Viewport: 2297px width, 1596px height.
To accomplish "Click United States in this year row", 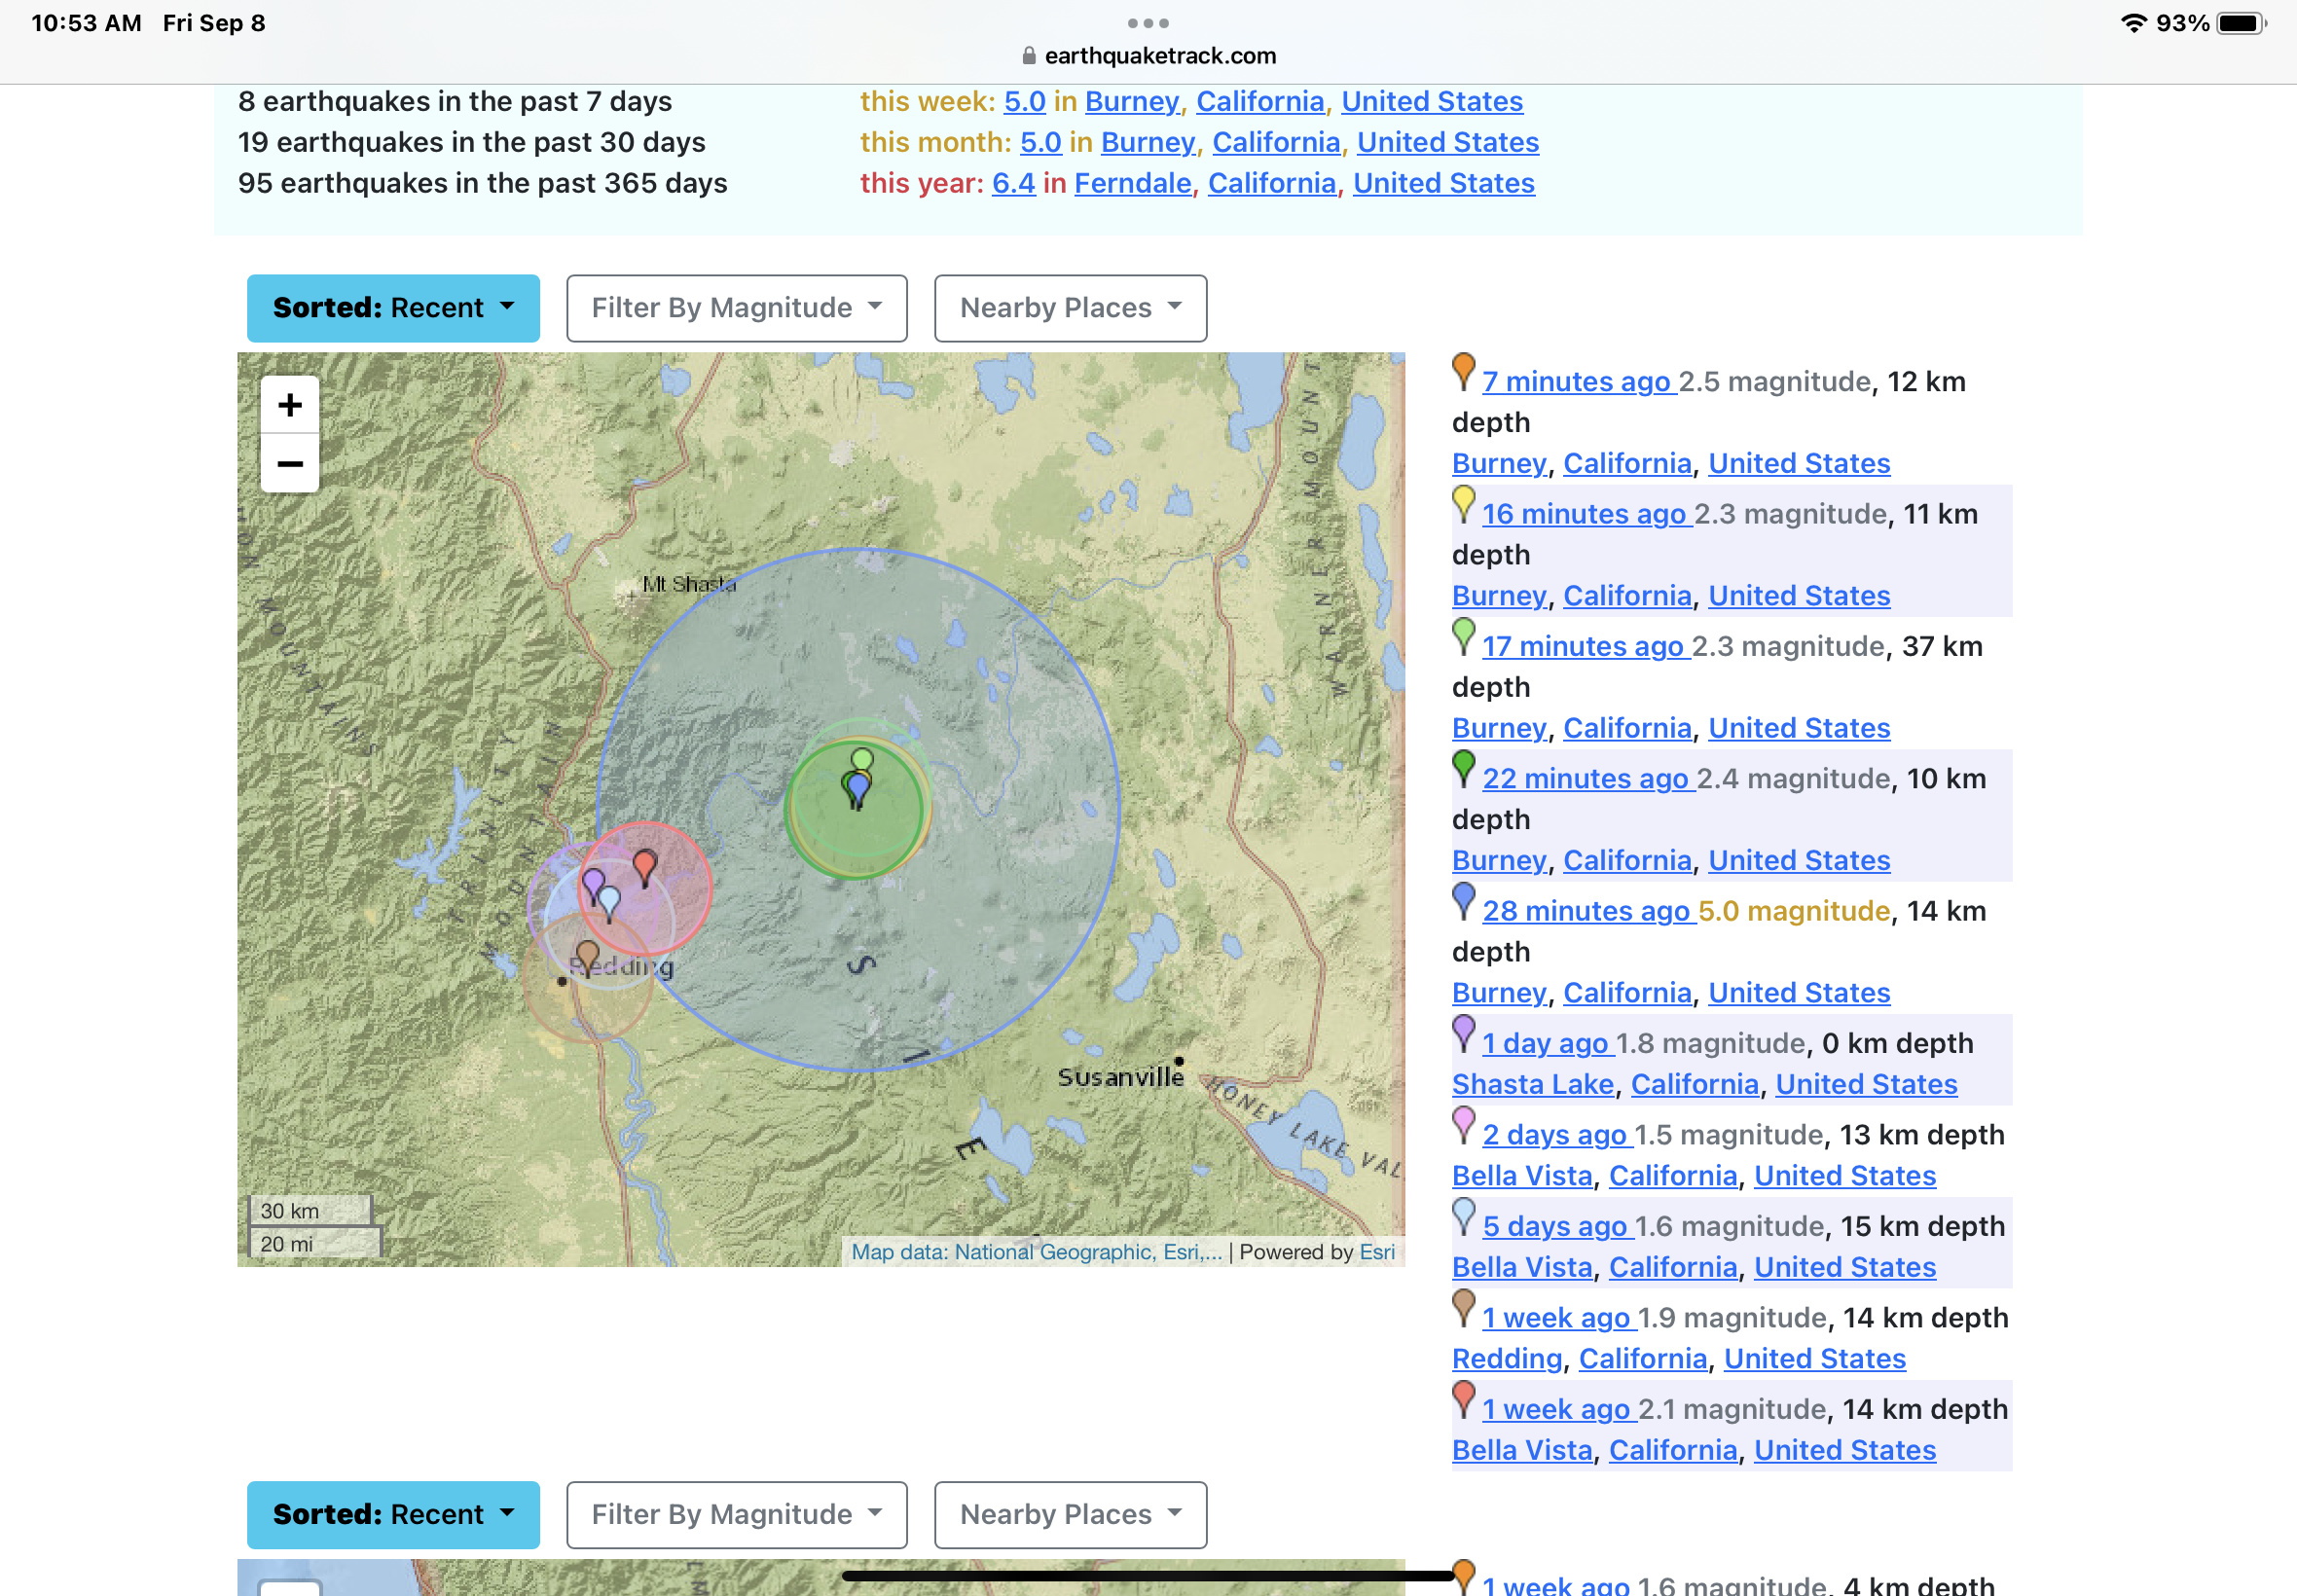I will [1444, 183].
